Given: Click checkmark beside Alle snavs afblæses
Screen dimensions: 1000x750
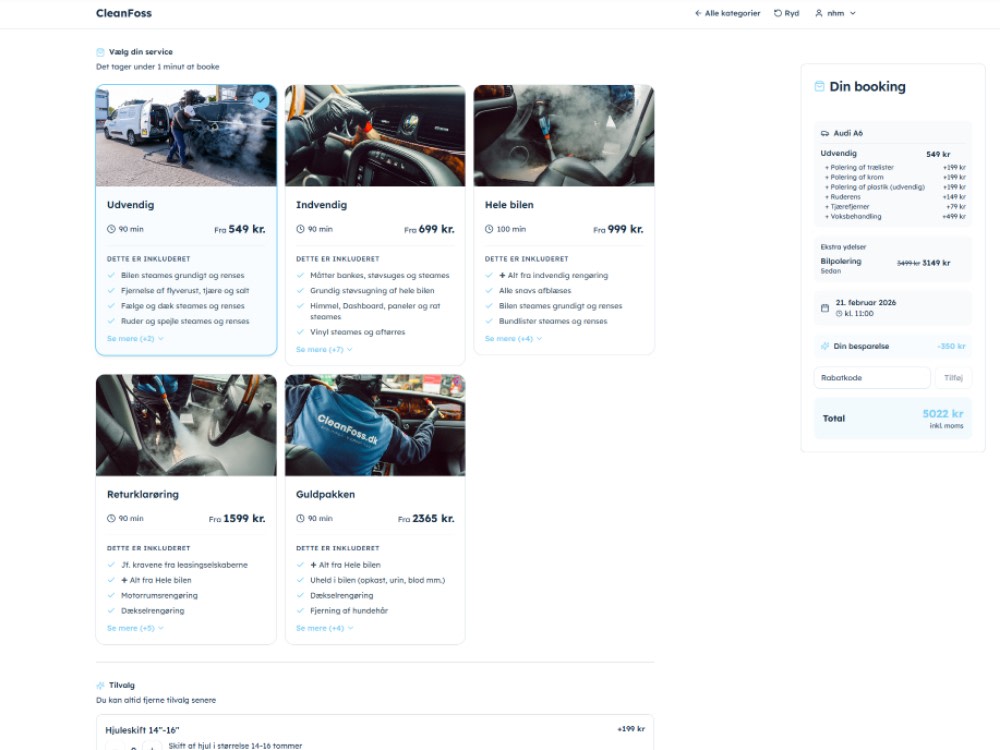Looking at the screenshot, I should click(489, 291).
